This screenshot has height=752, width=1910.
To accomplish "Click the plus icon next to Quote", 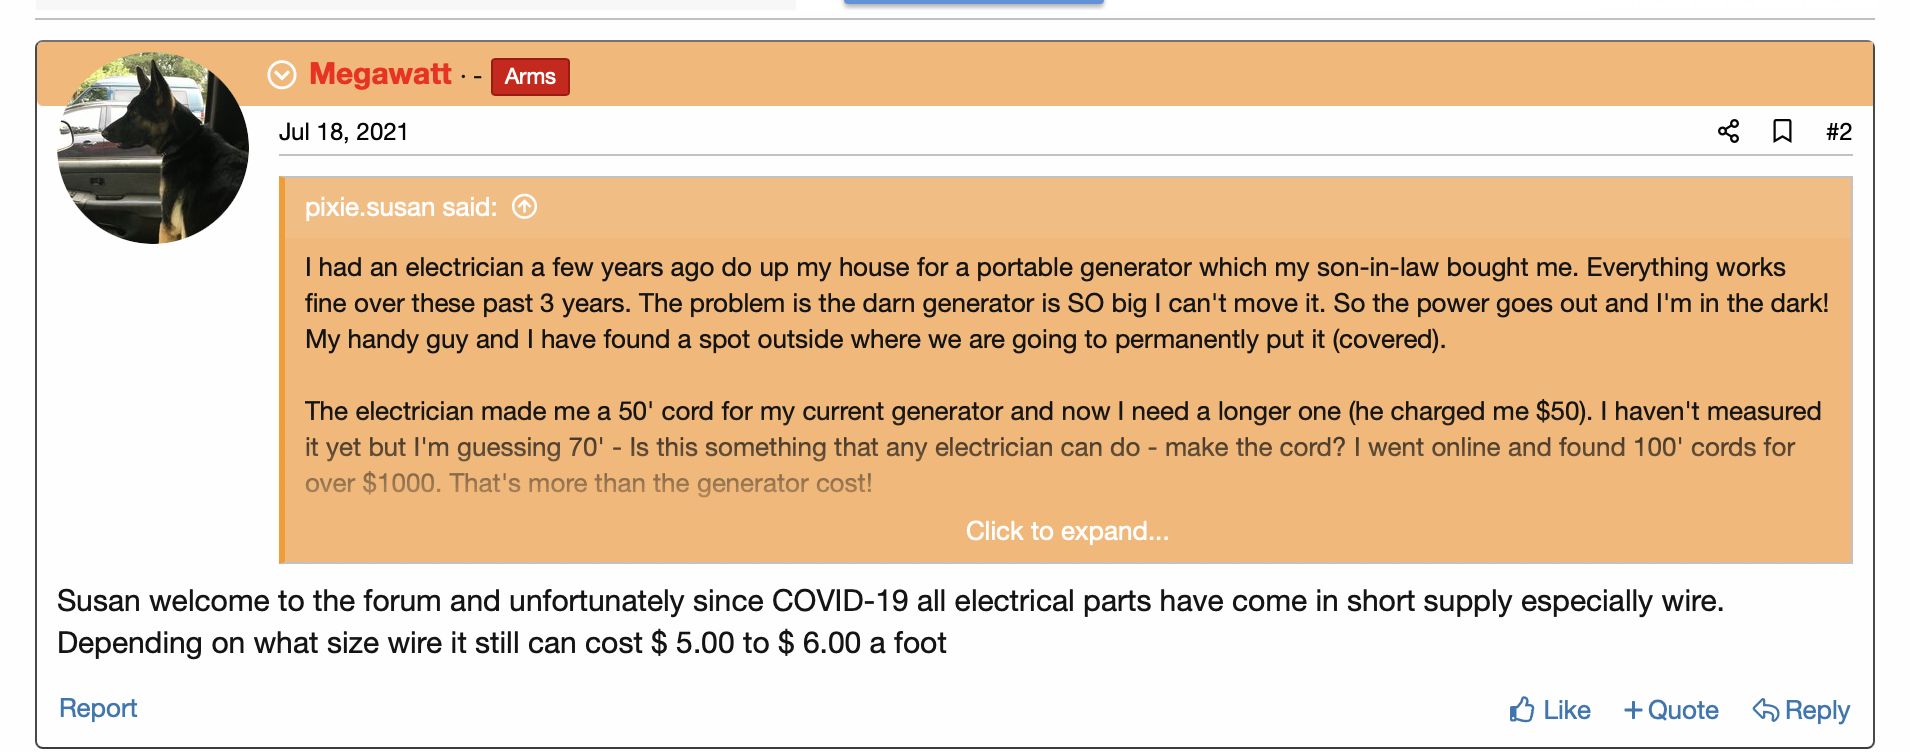I will click(x=1633, y=710).
